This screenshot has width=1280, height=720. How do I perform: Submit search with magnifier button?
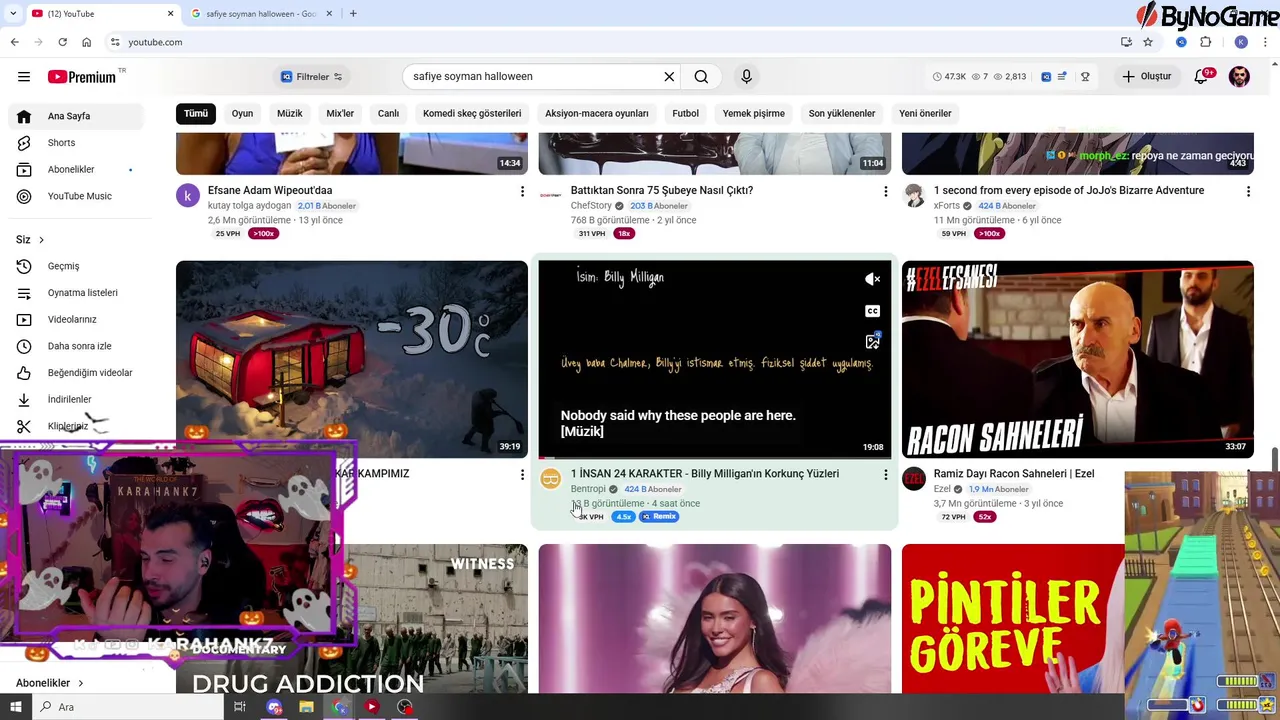pyautogui.click(x=701, y=77)
